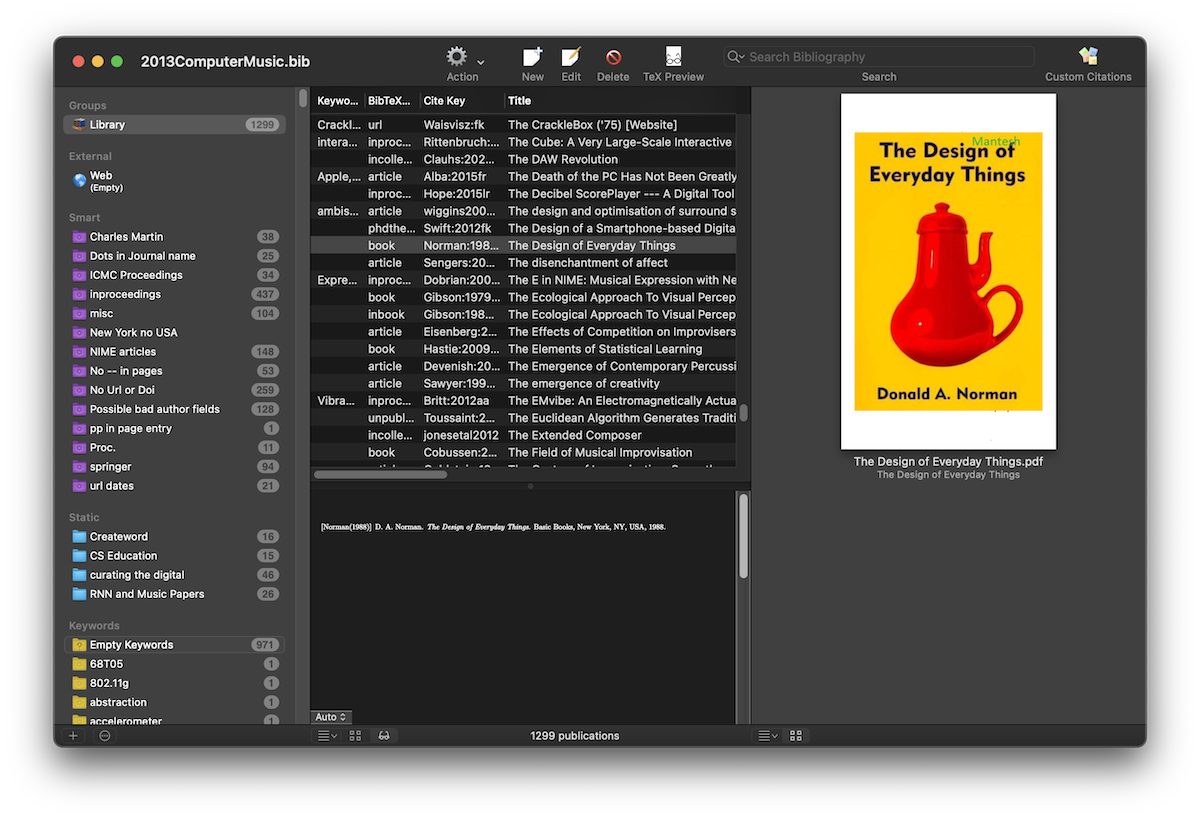Open the Auto format dropdown below the preview

click(x=330, y=716)
